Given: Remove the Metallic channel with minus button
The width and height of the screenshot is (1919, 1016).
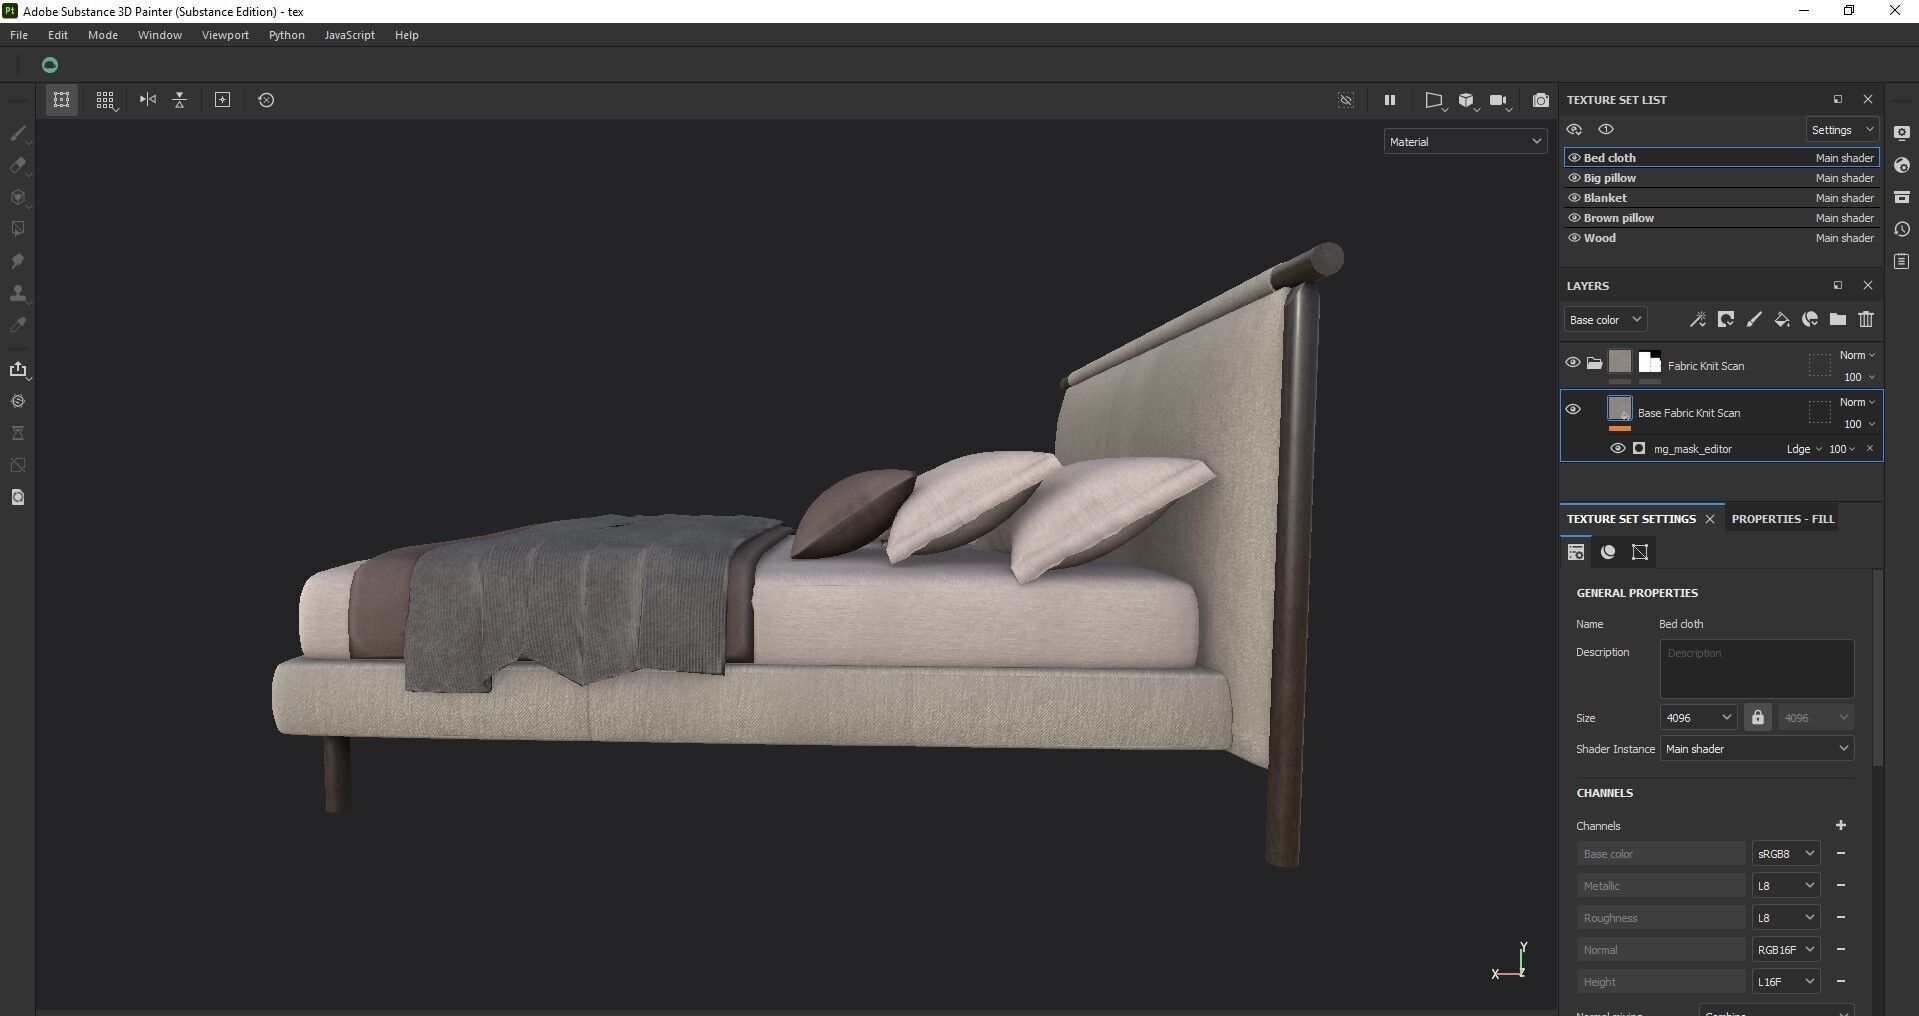Looking at the screenshot, I should [x=1840, y=886].
